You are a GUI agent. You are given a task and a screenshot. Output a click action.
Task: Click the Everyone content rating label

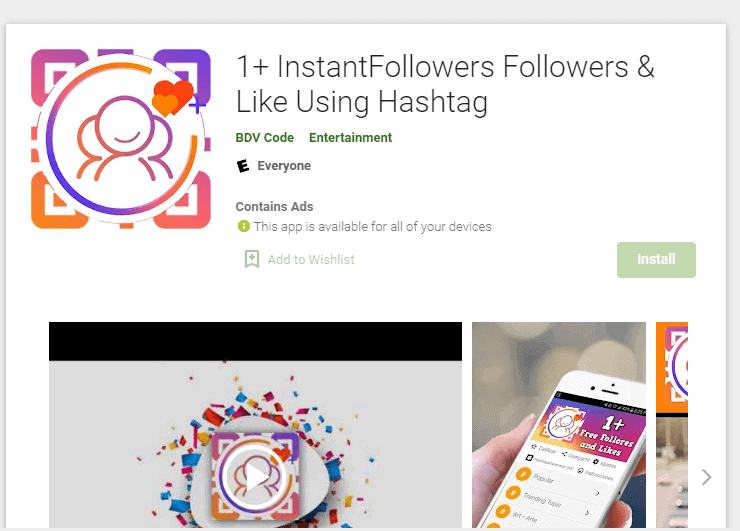284,166
